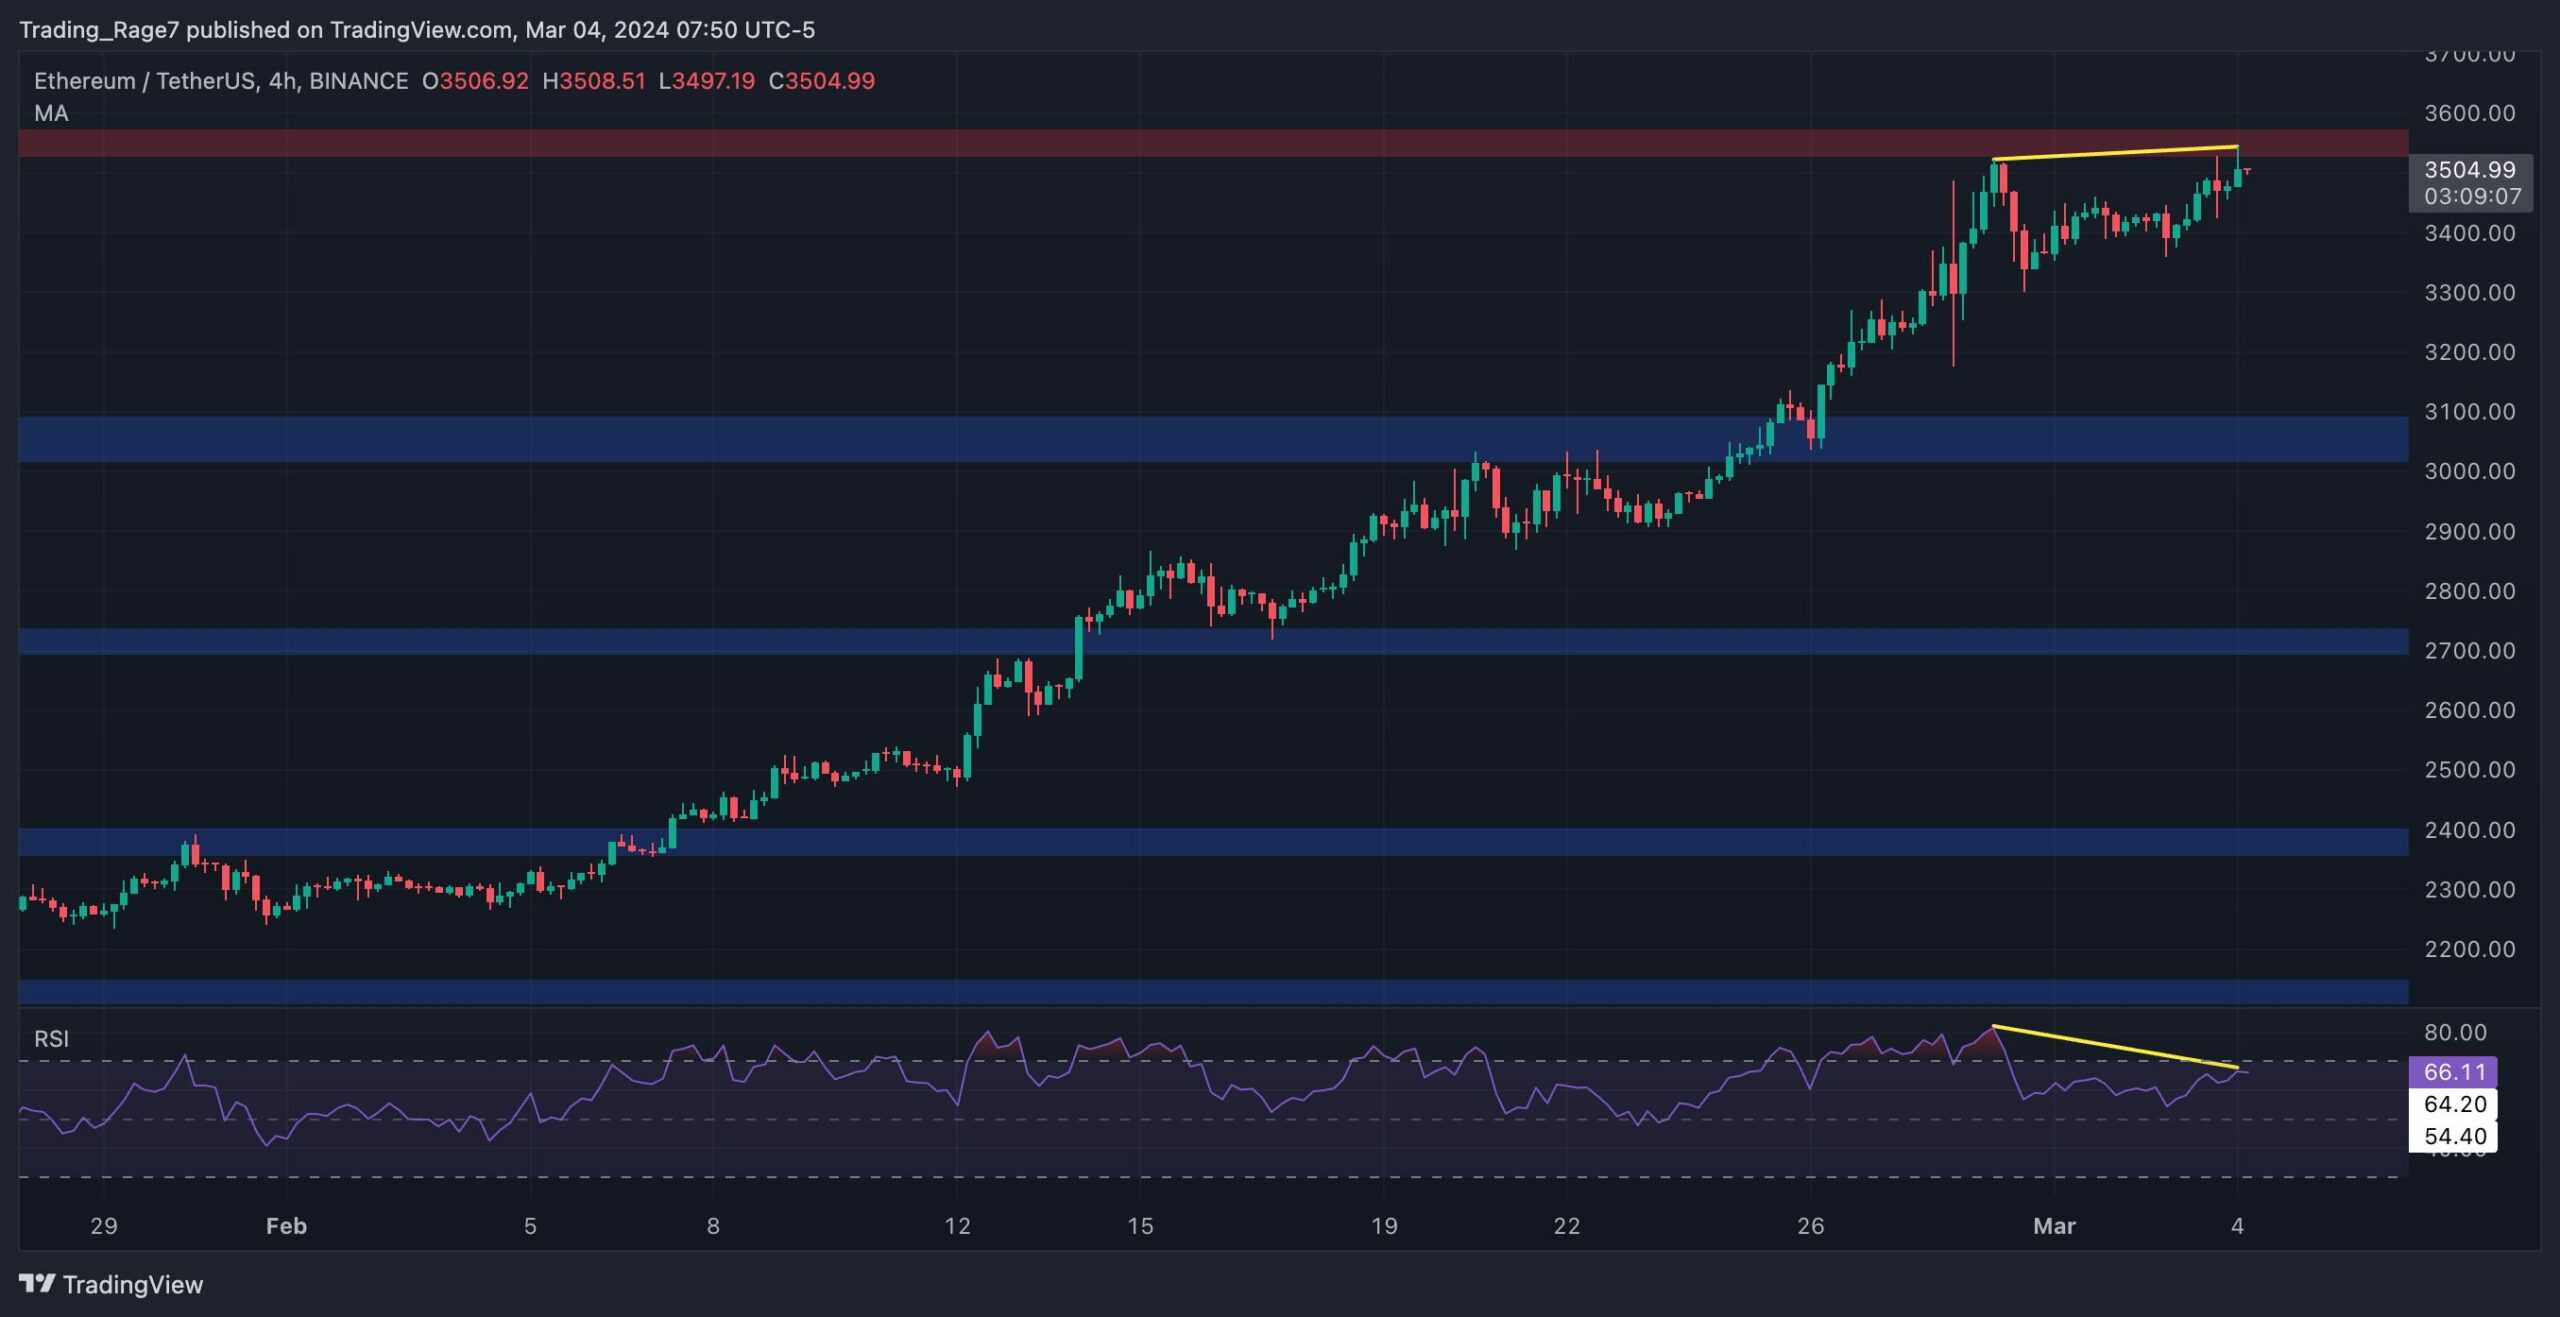
Task: Select the white 54.40 RSI label
Action: coord(2453,1136)
